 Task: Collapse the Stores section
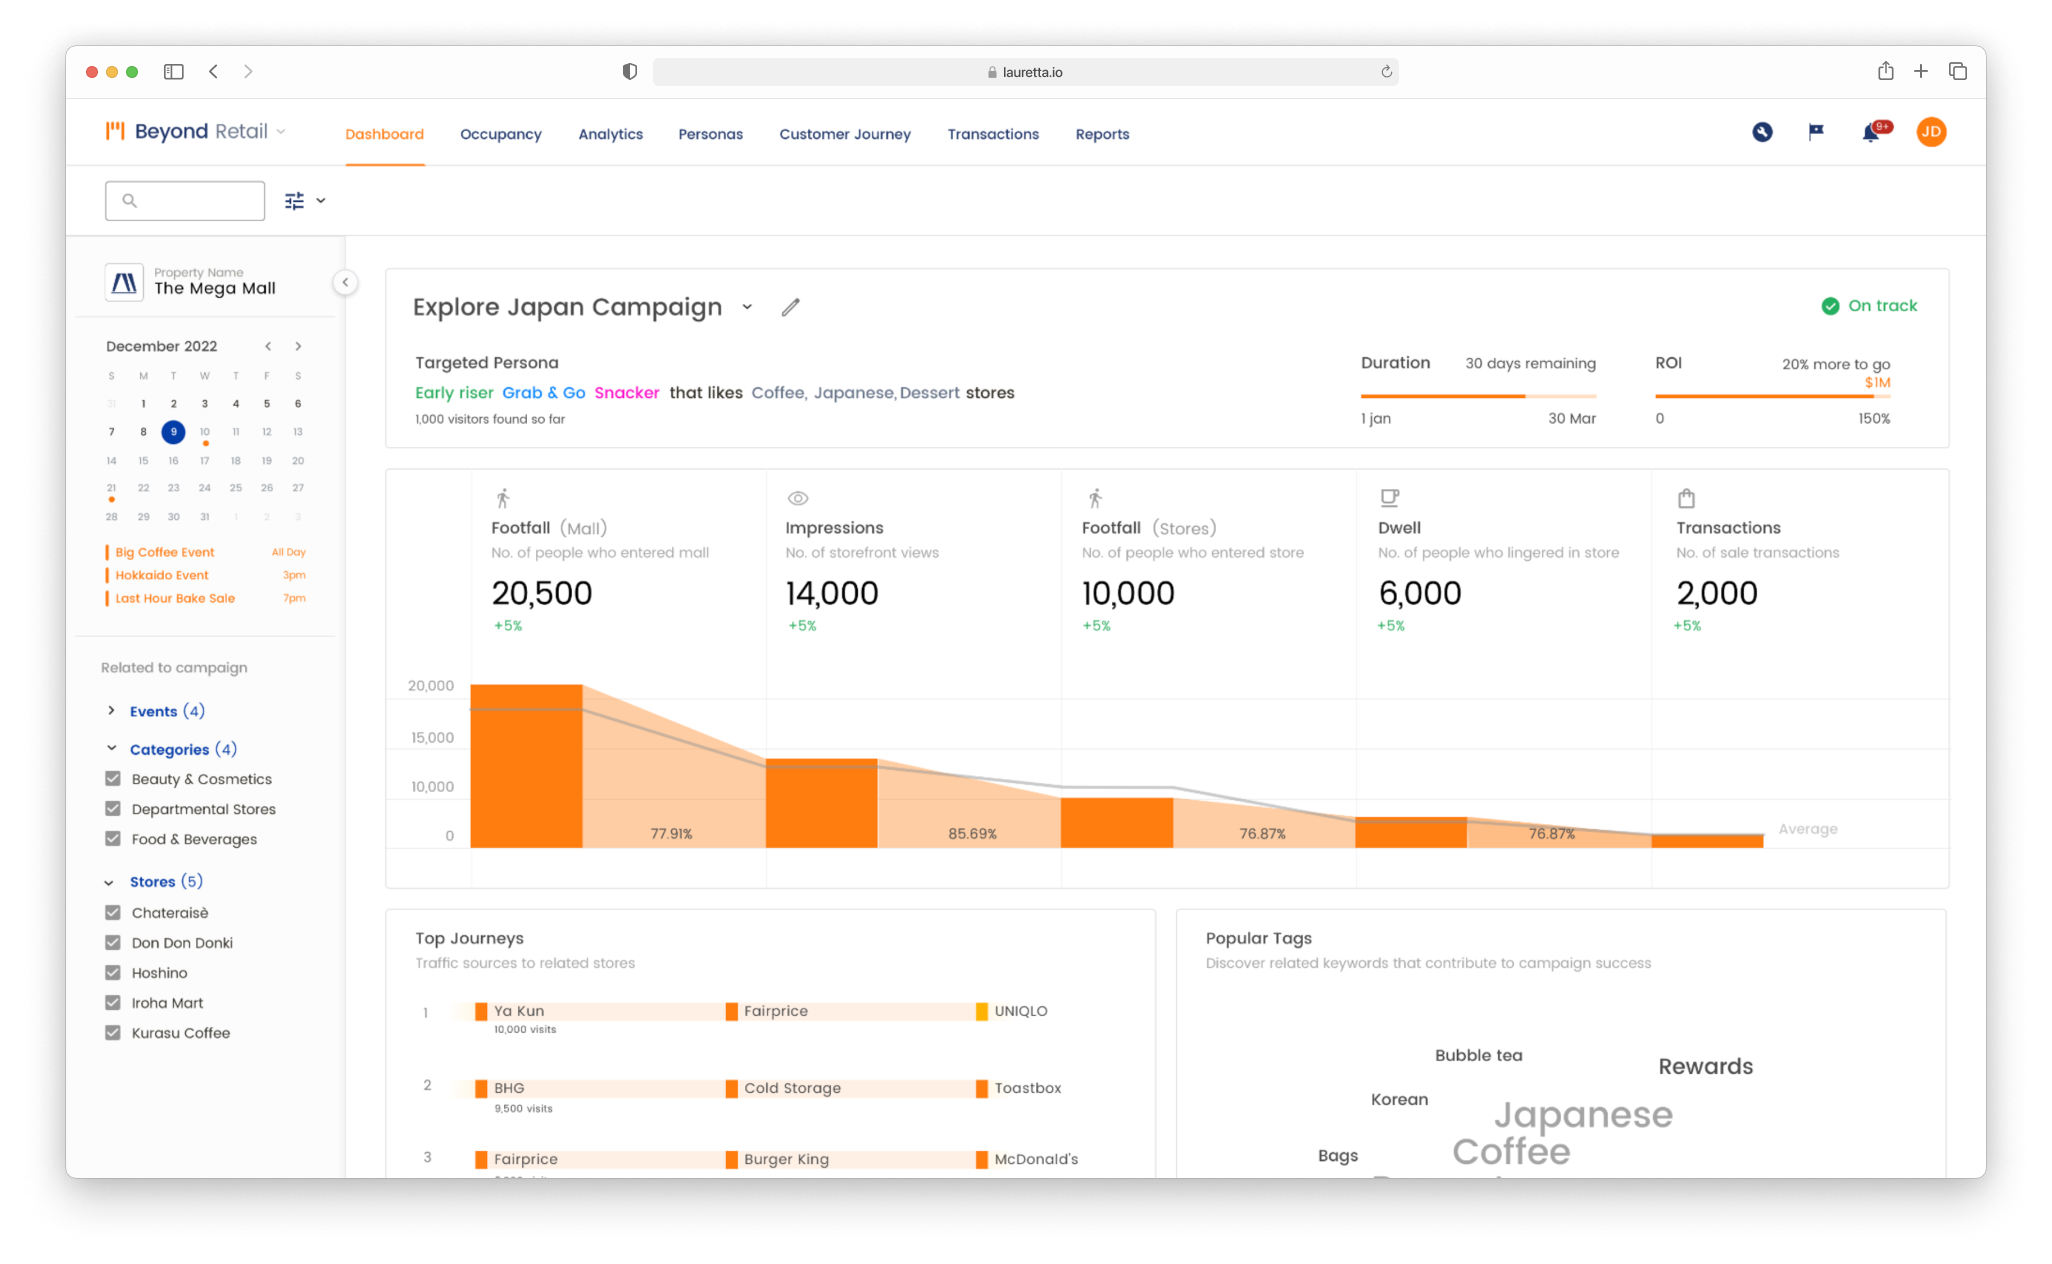click(110, 882)
